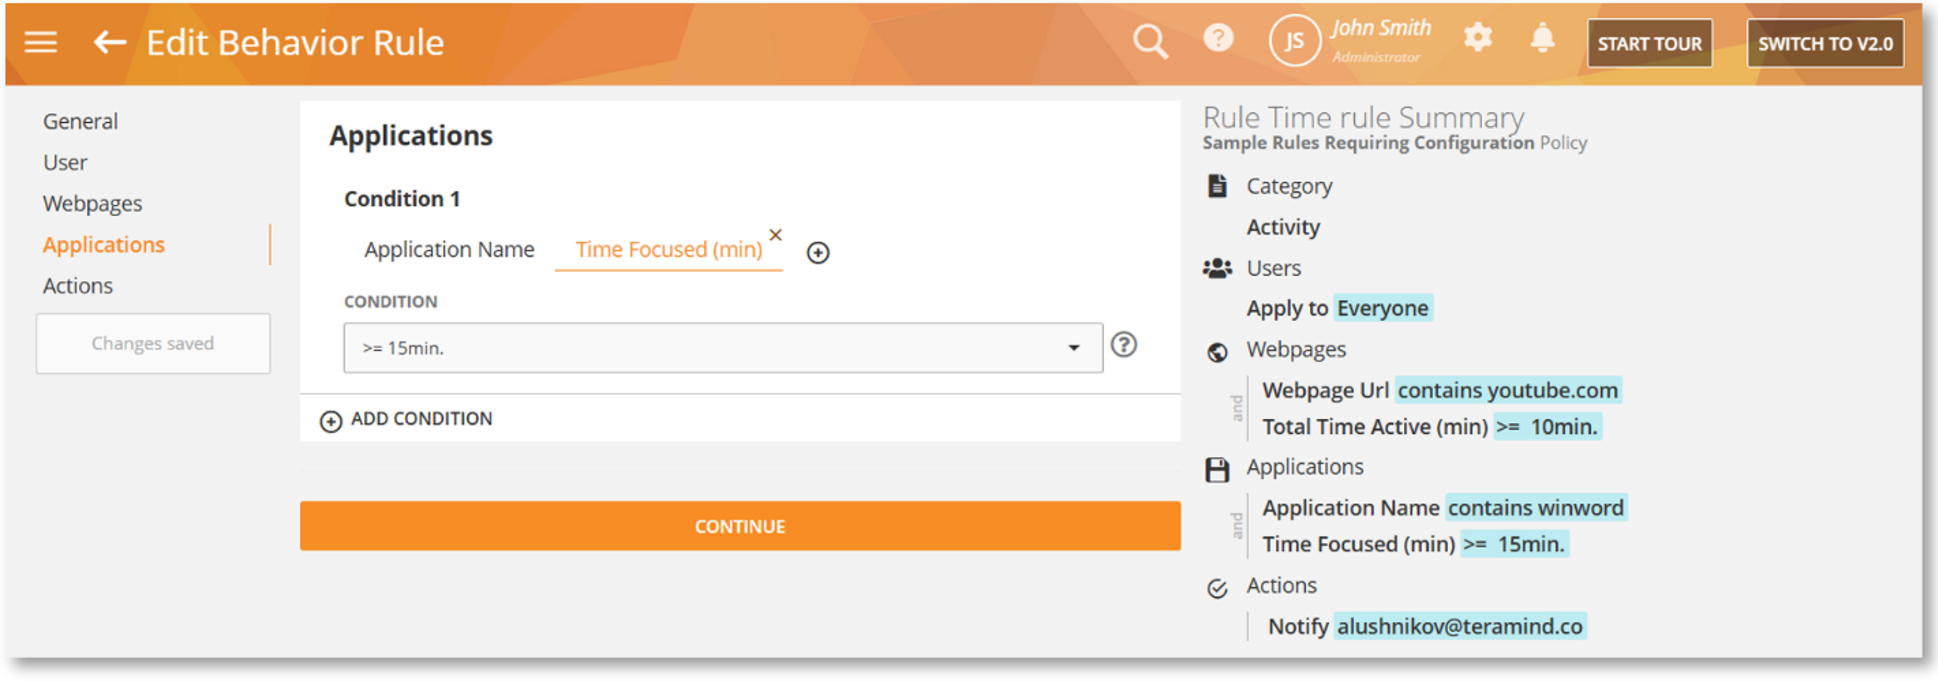Click the Everyone summary tag
This screenshot has height=682, width=1938.
1383,308
